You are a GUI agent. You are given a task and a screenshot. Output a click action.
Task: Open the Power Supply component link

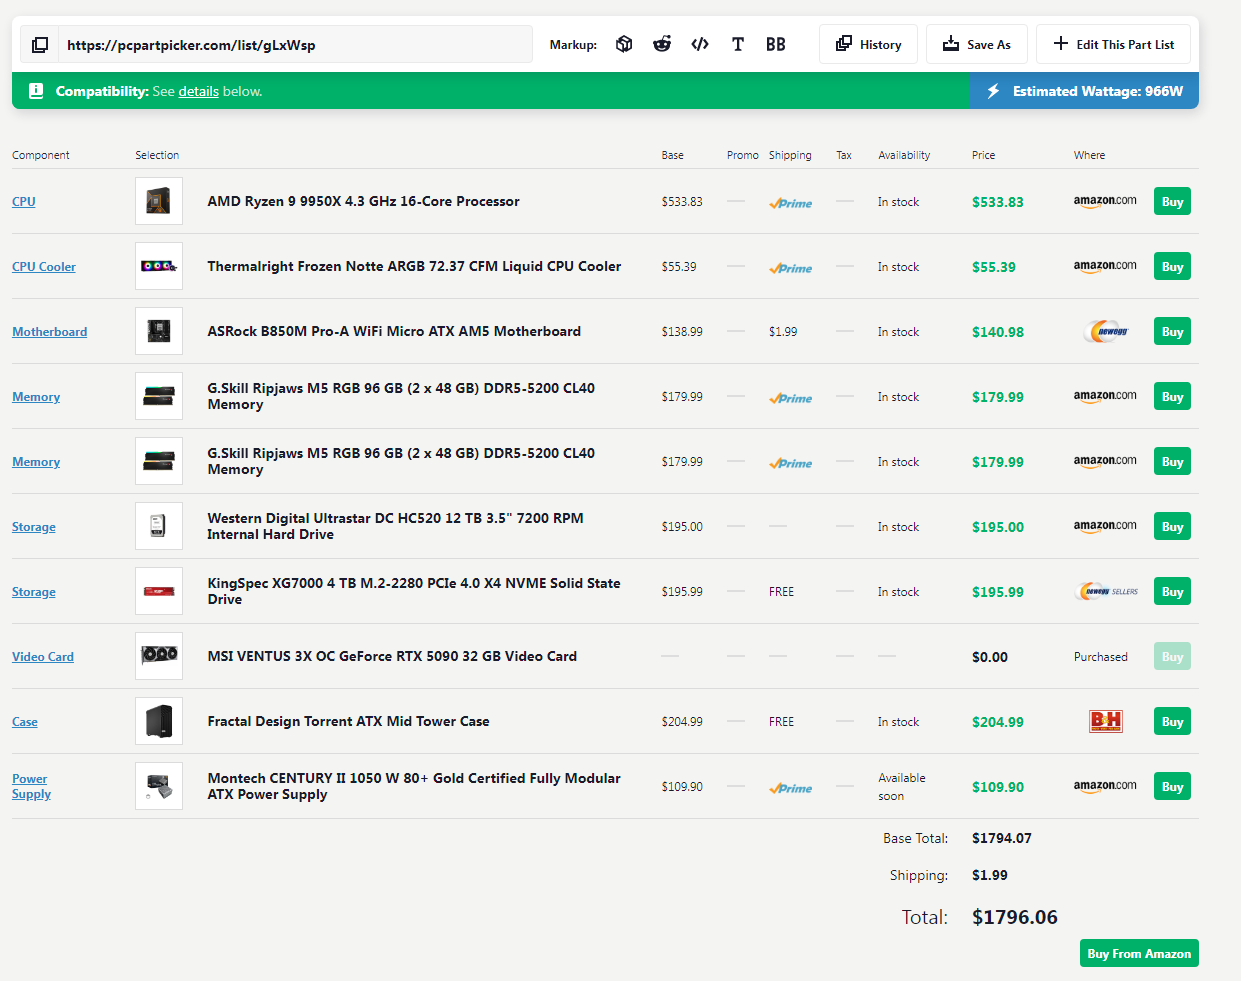(31, 786)
